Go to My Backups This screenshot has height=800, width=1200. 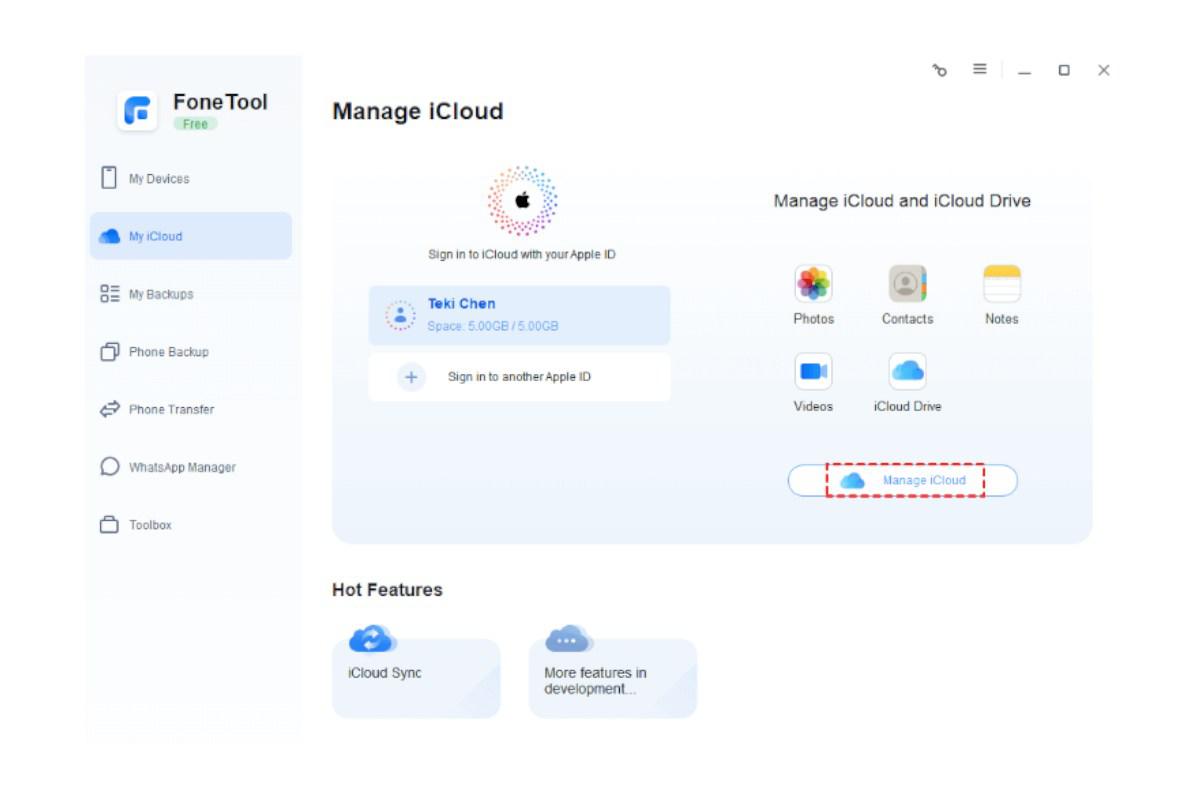(190, 294)
